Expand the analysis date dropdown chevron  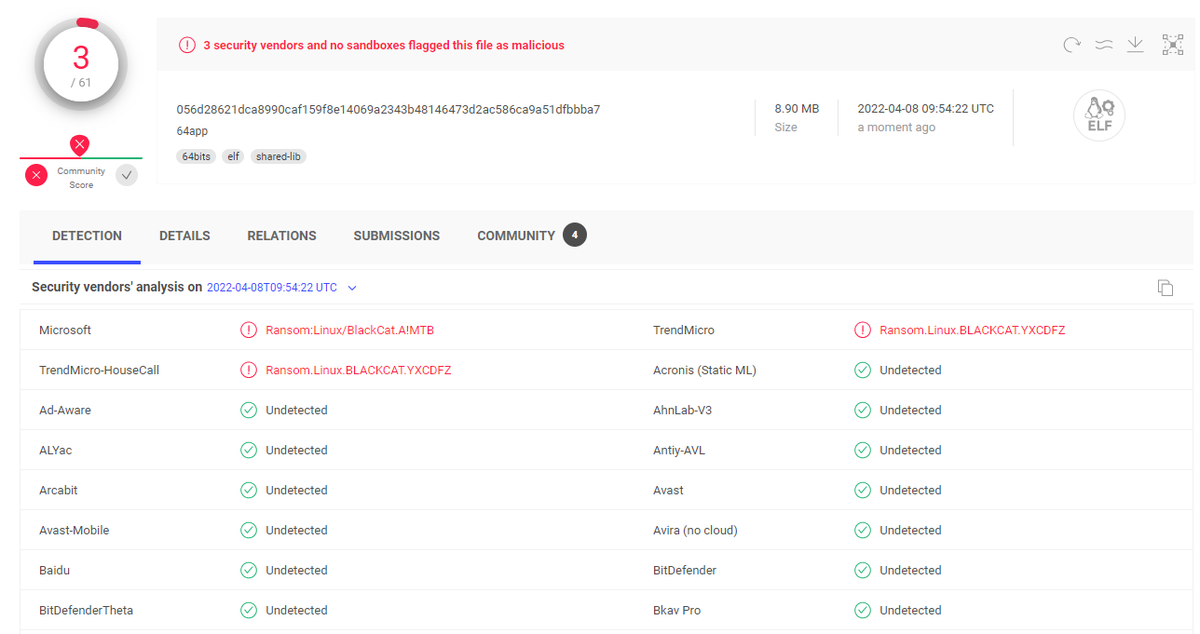(x=352, y=288)
